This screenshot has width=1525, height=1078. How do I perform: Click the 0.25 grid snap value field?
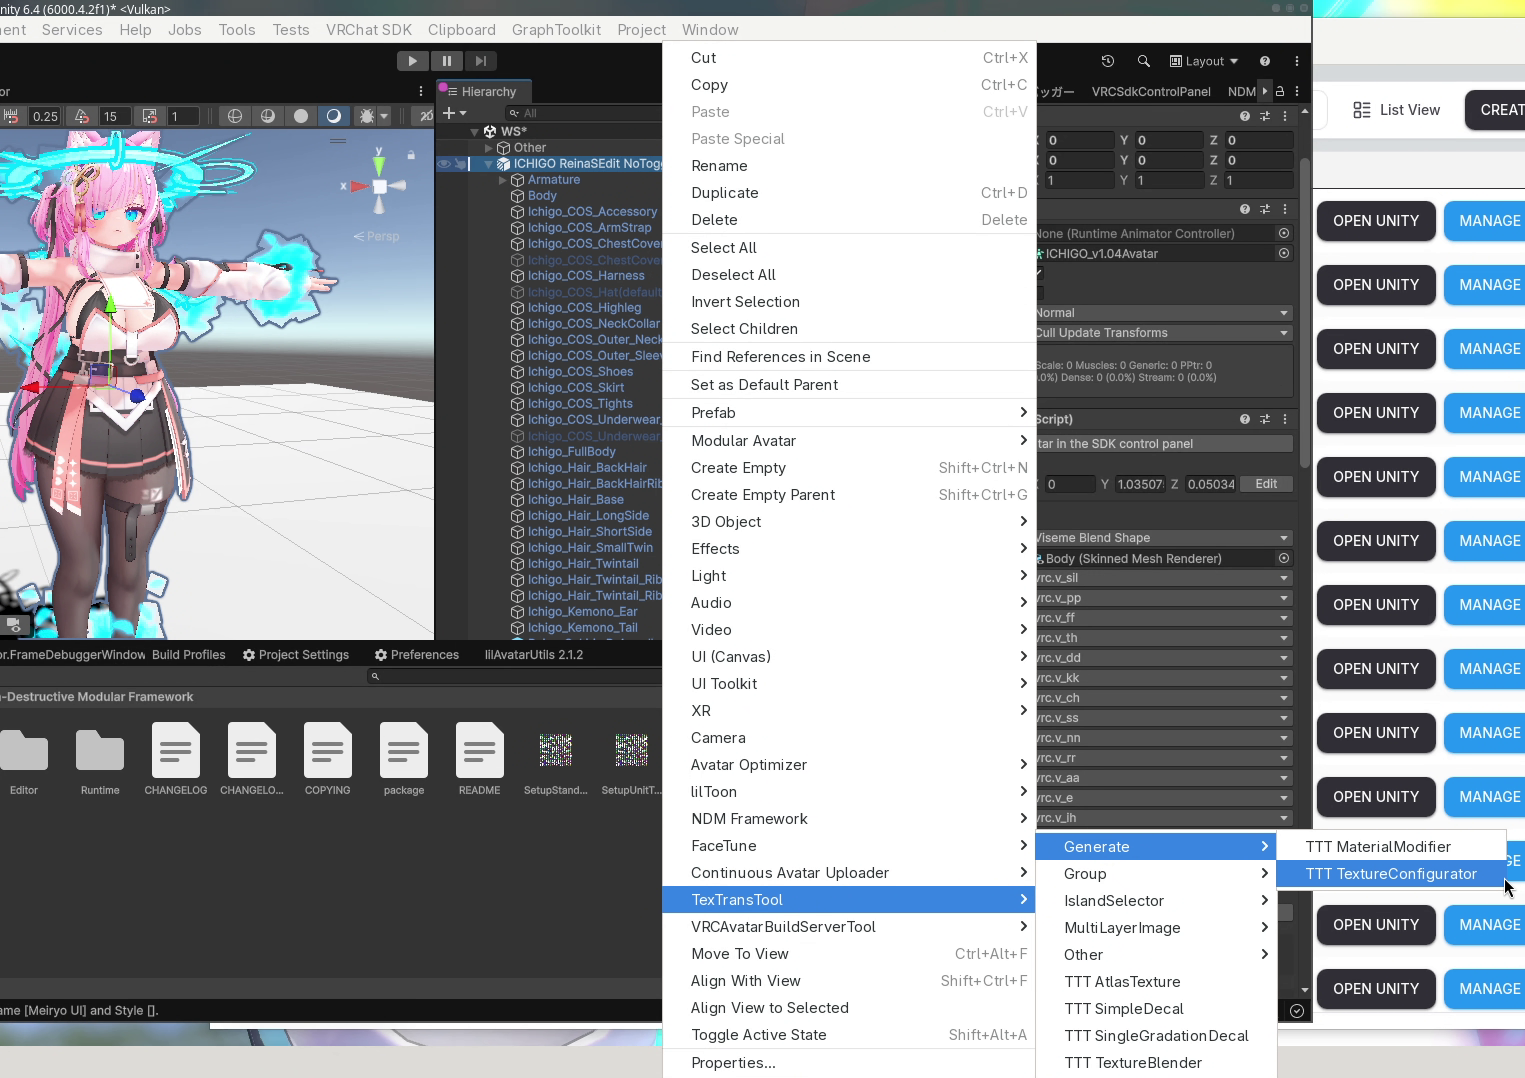[x=45, y=116]
